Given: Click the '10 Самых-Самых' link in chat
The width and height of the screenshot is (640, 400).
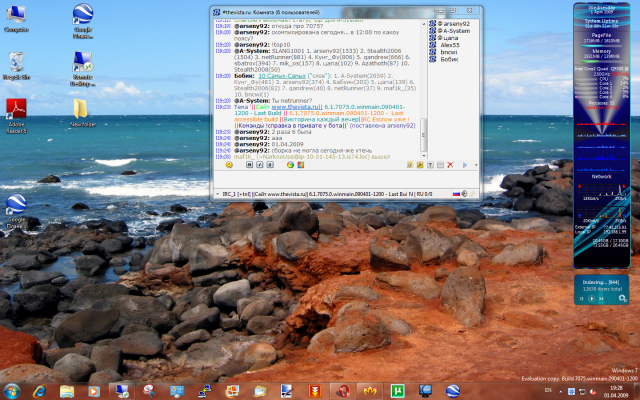Looking at the screenshot, I should click(x=282, y=76).
